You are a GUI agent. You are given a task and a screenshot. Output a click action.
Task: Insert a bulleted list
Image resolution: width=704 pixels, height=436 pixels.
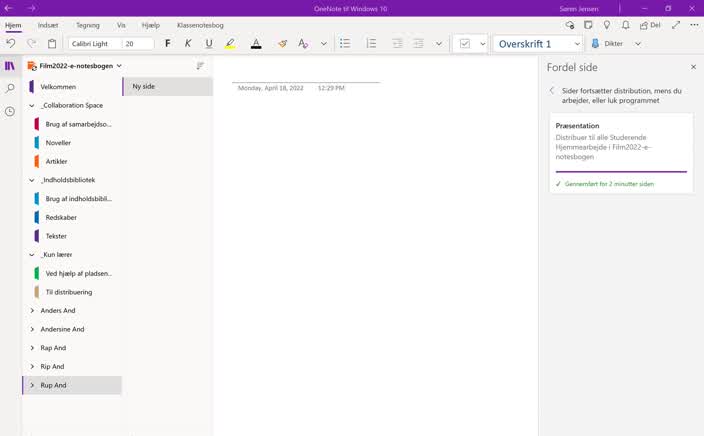(x=345, y=44)
